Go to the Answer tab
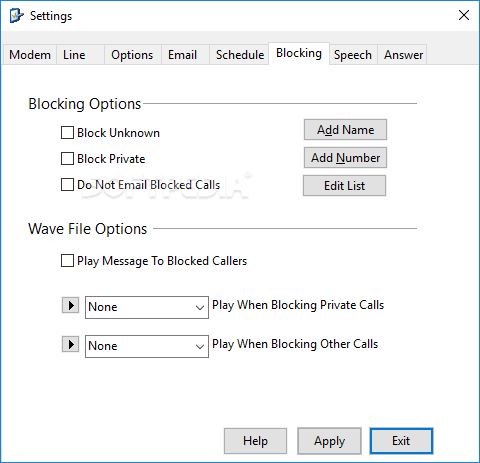Screen dimensions: 480x463 403,54
